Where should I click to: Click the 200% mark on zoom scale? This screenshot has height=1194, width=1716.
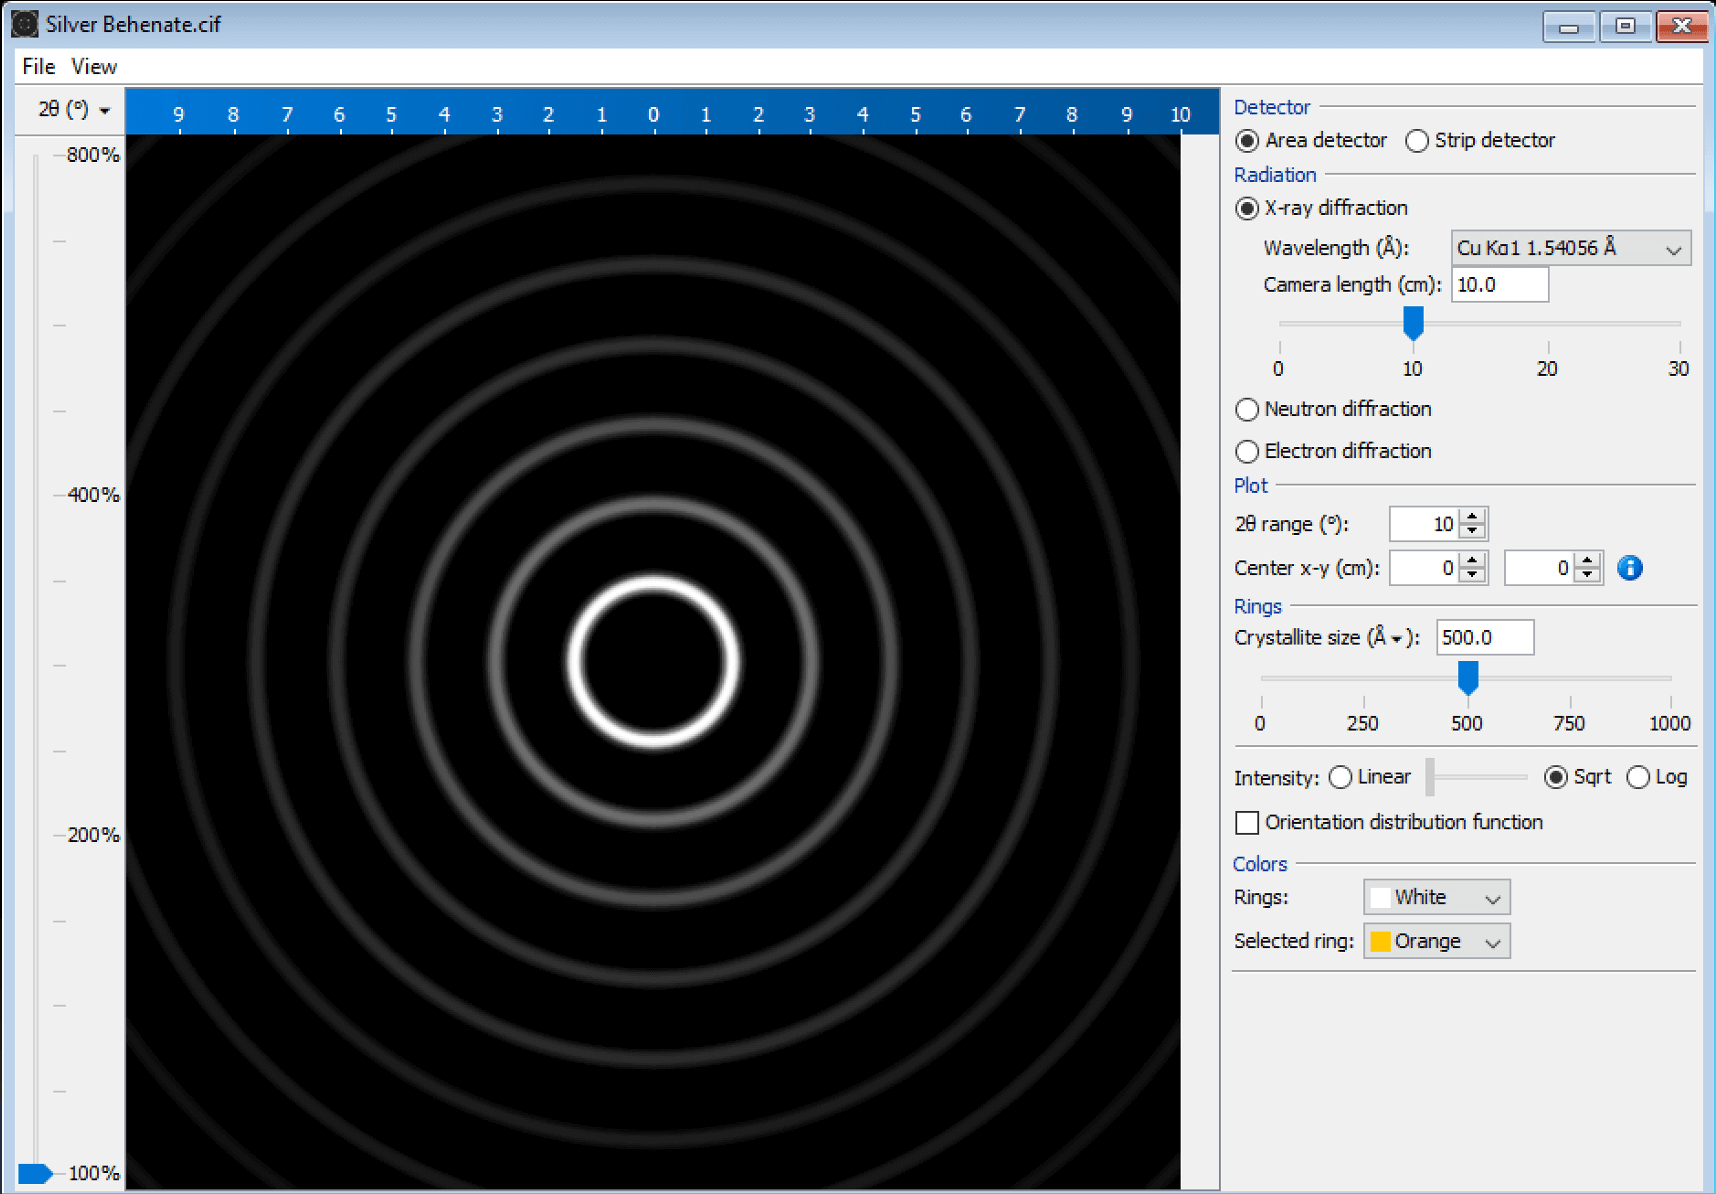coord(93,835)
